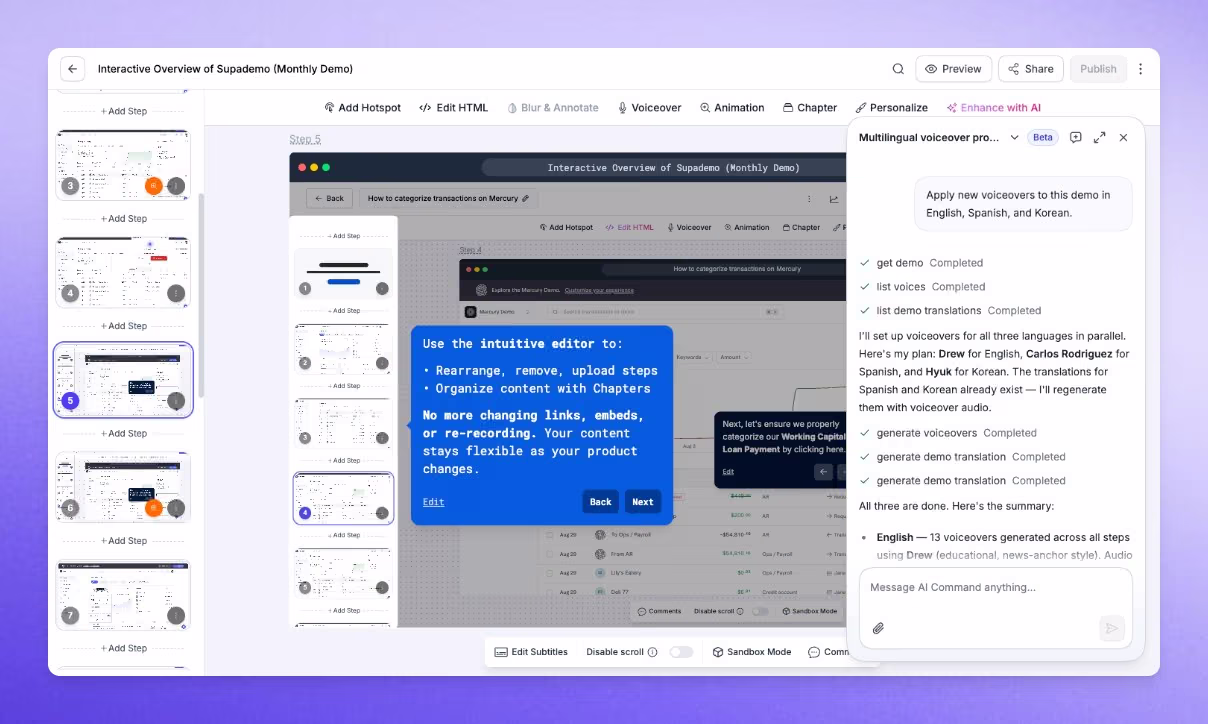This screenshot has height=724, width=1208.
Task: Open the three-dot menu beside Publish
Action: pyautogui.click(x=1141, y=69)
